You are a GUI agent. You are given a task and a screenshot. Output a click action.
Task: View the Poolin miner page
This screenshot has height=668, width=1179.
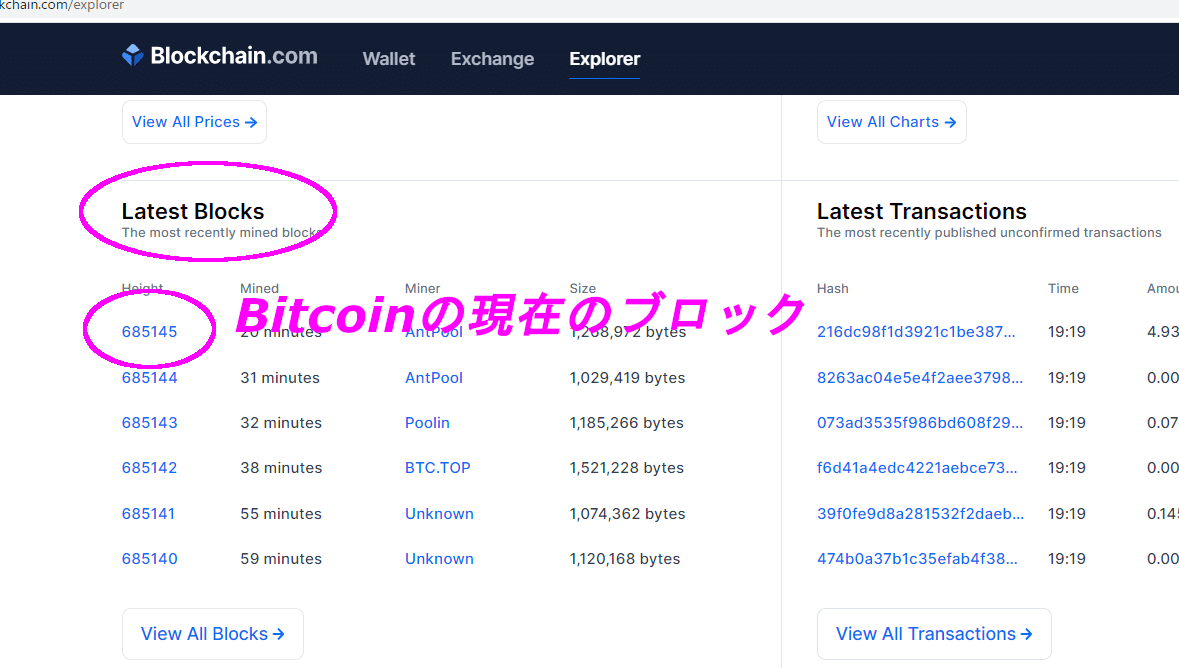click(x=427, y=422)
